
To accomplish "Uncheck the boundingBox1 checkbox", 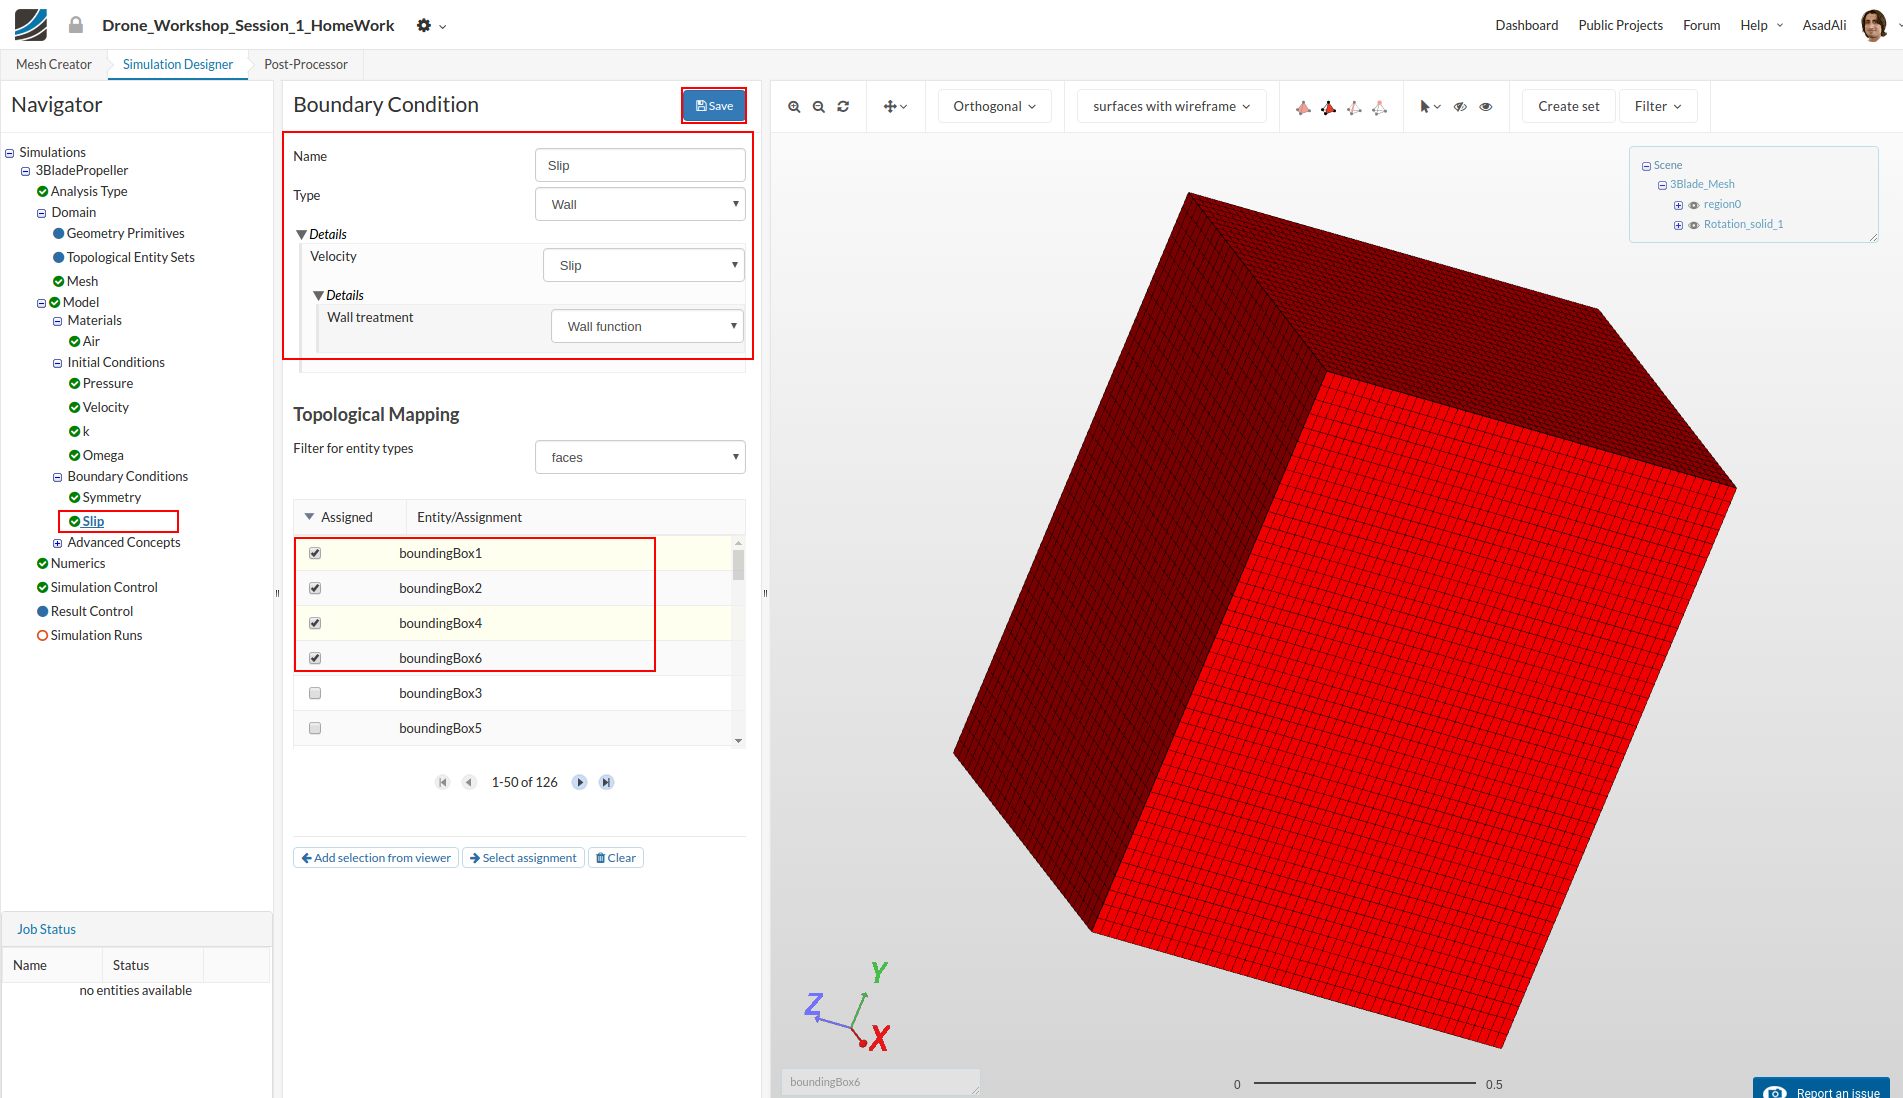I will [315, 553].
